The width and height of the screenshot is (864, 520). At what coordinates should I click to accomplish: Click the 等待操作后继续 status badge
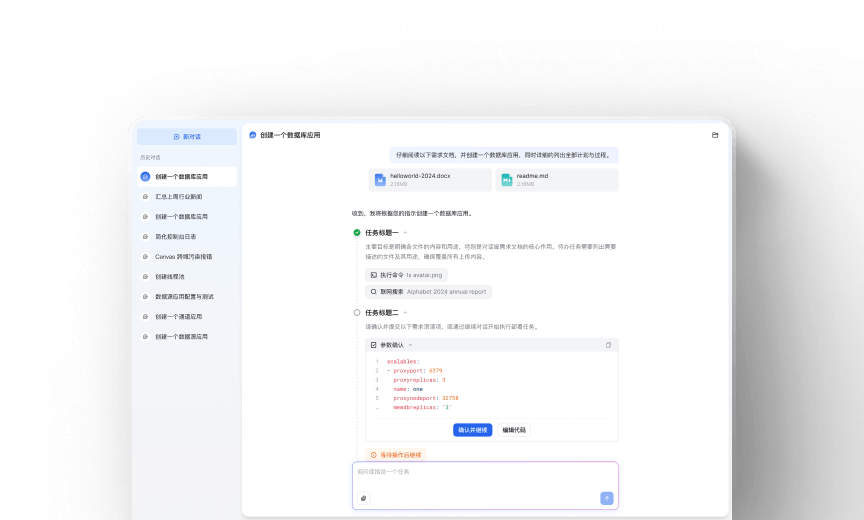(395, 455)
